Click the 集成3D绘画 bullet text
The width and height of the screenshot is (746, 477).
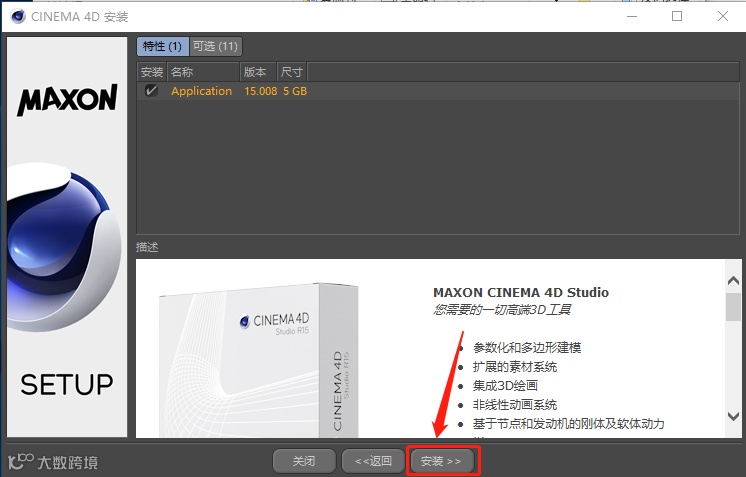pos(505,386)
